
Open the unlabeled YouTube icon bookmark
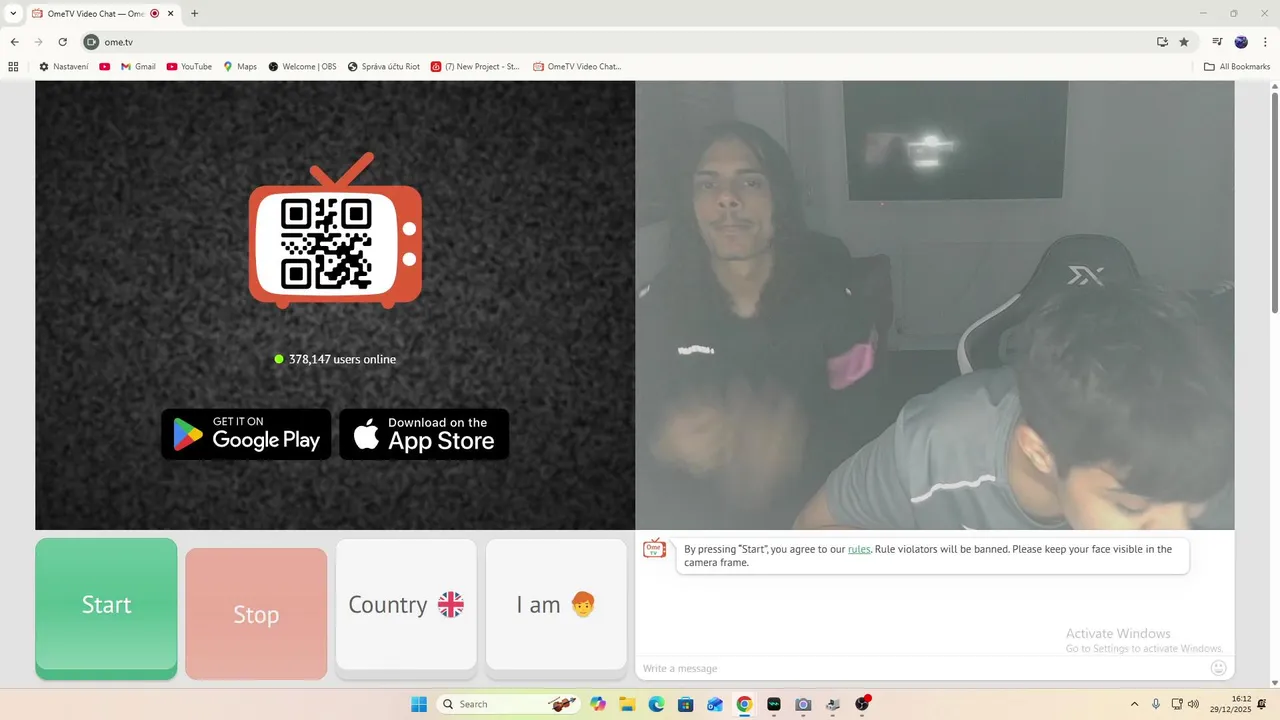tap(104, 67)
